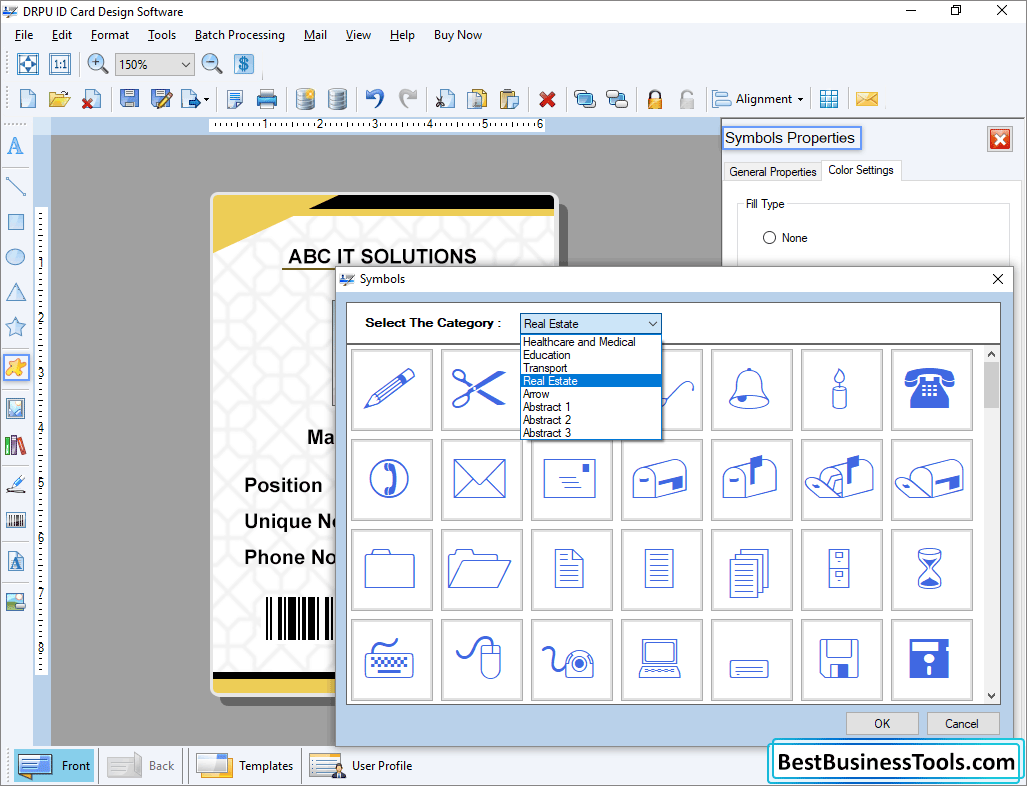The width and height of the screenshot is (1027, 786).
Task: Click the dollar sign toolbar icon
Action: click(x=244, y=64)
